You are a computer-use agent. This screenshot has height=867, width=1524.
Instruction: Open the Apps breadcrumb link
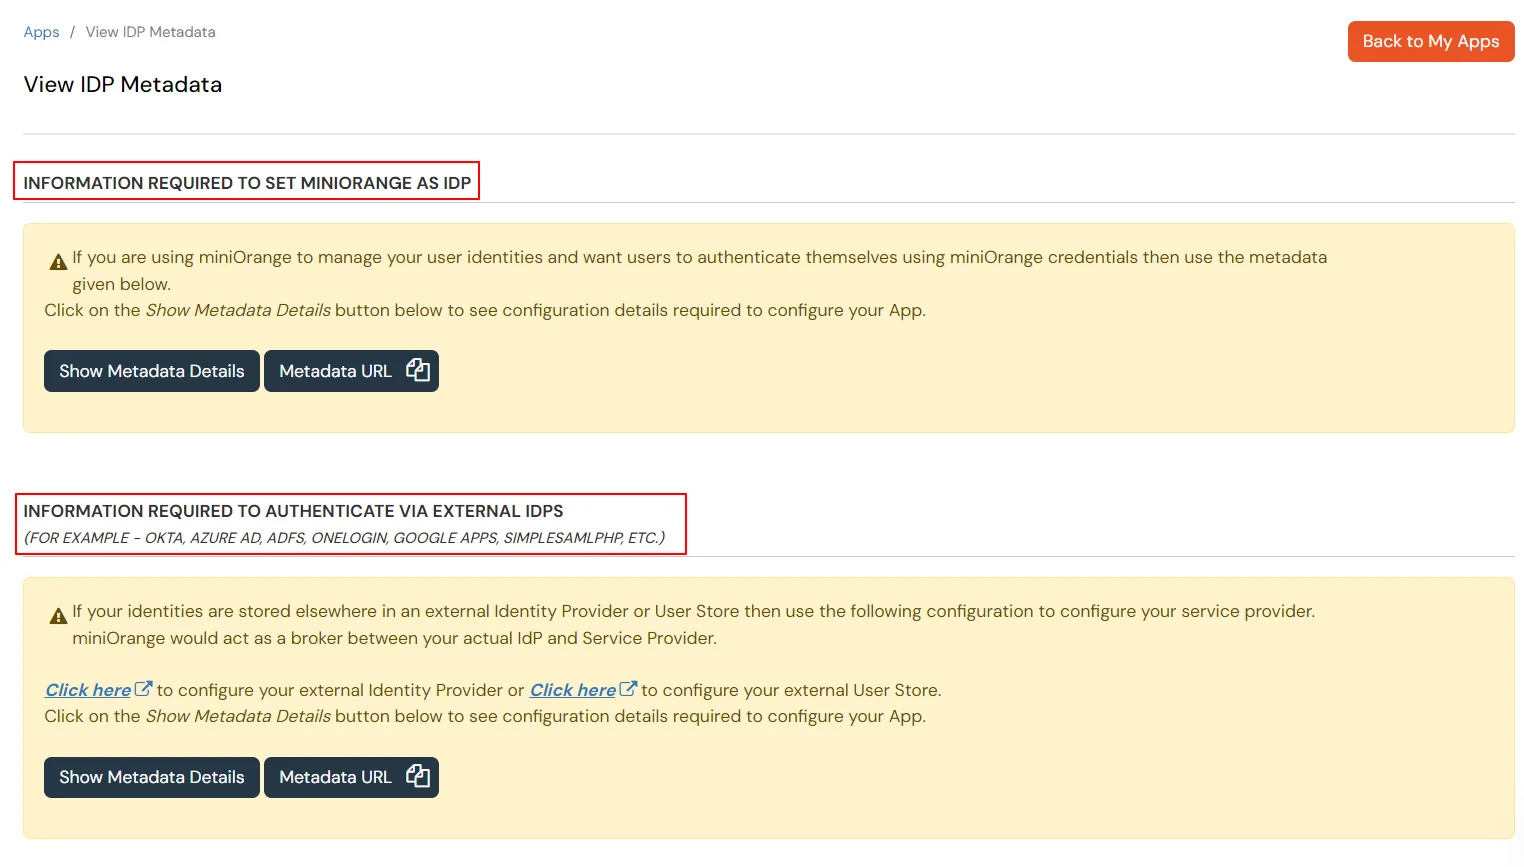pyautogui.click(x=41, y=31)
